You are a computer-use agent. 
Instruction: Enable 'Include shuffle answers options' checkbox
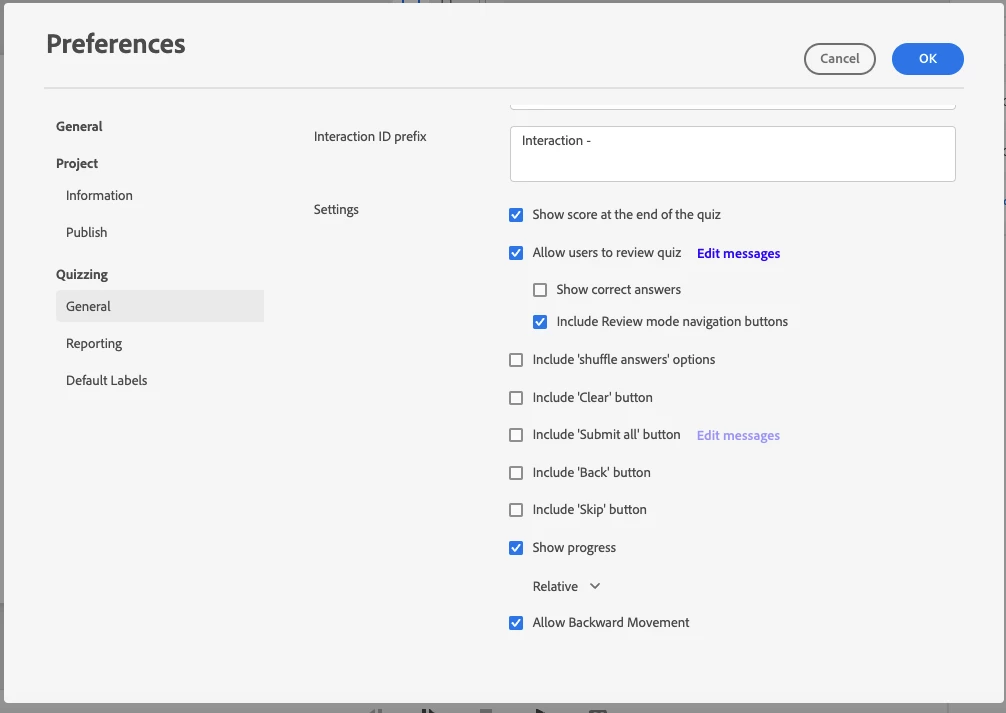click(516, 360)
